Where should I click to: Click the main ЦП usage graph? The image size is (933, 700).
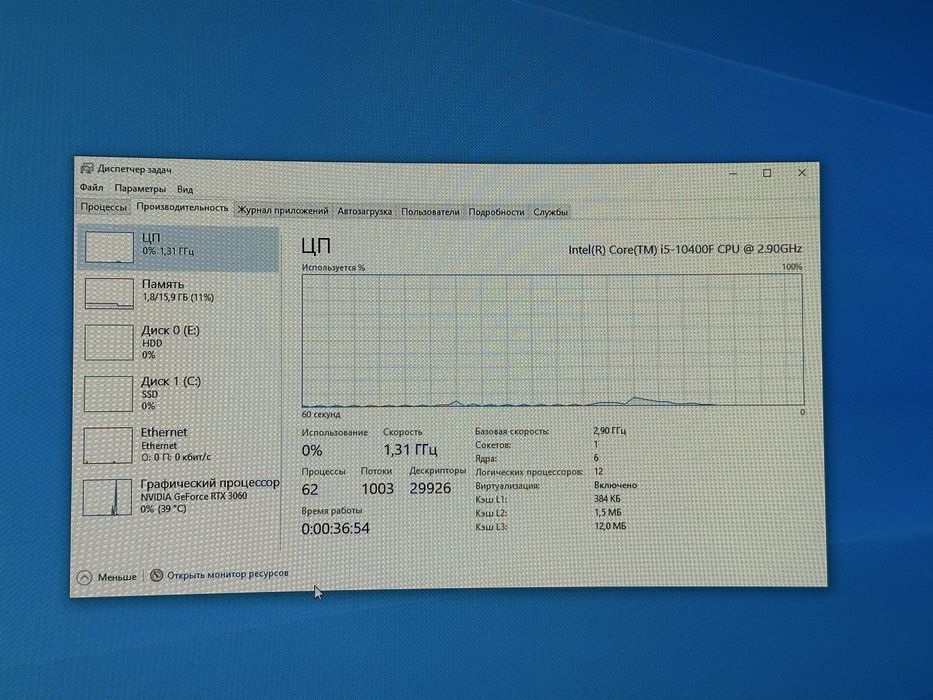[552, 340]
